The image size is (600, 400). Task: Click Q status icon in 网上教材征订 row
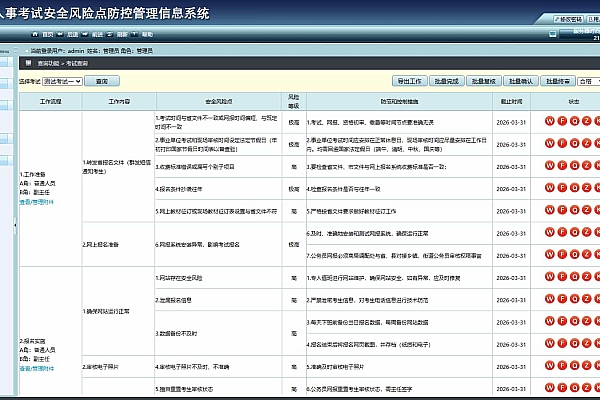tap(574, 210)
